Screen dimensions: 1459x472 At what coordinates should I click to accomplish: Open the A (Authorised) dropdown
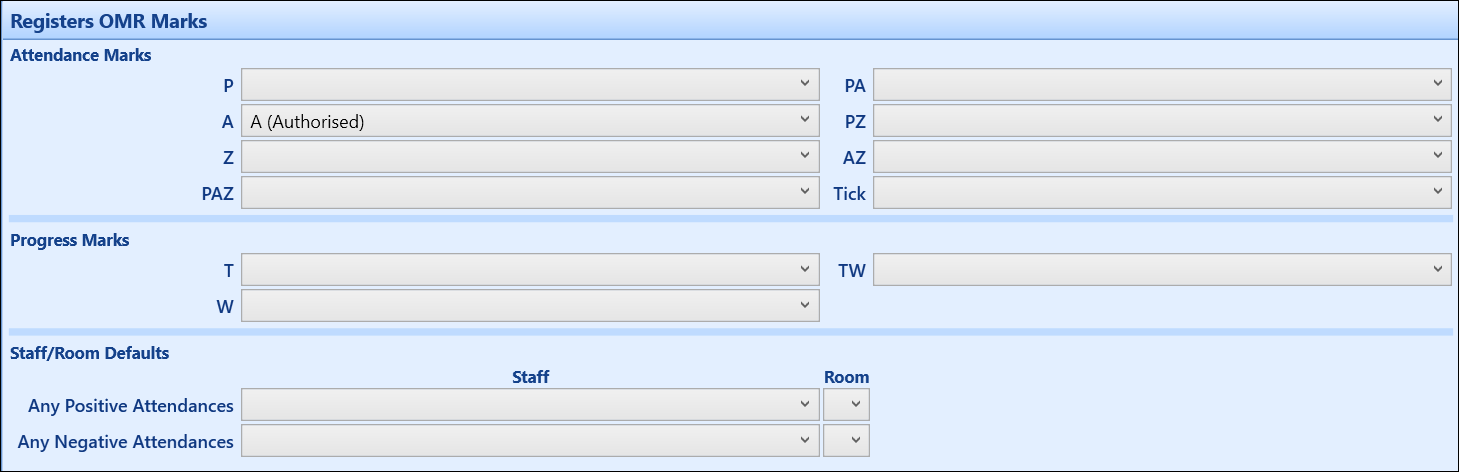(x=530, y=121)
